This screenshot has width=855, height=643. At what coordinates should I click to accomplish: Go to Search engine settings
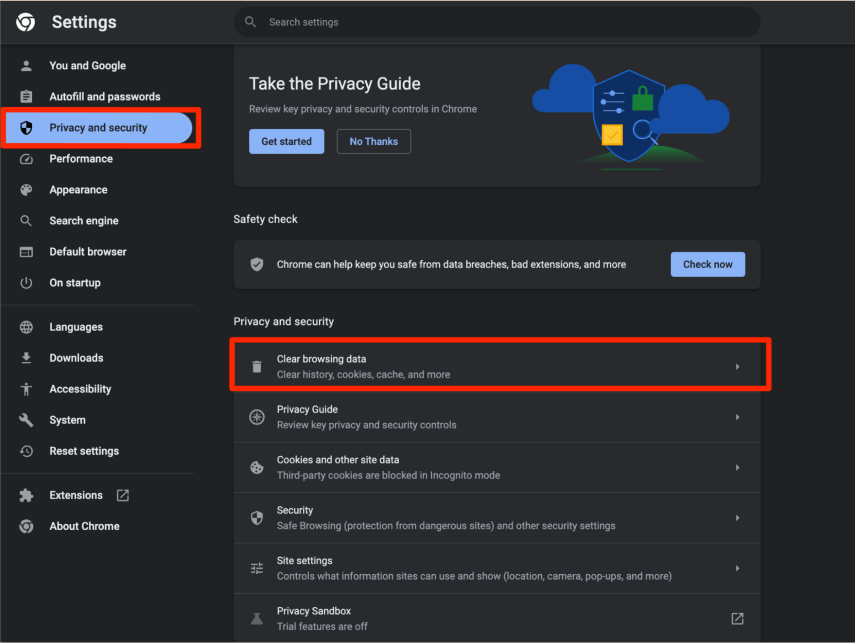[x=84, y=221]
